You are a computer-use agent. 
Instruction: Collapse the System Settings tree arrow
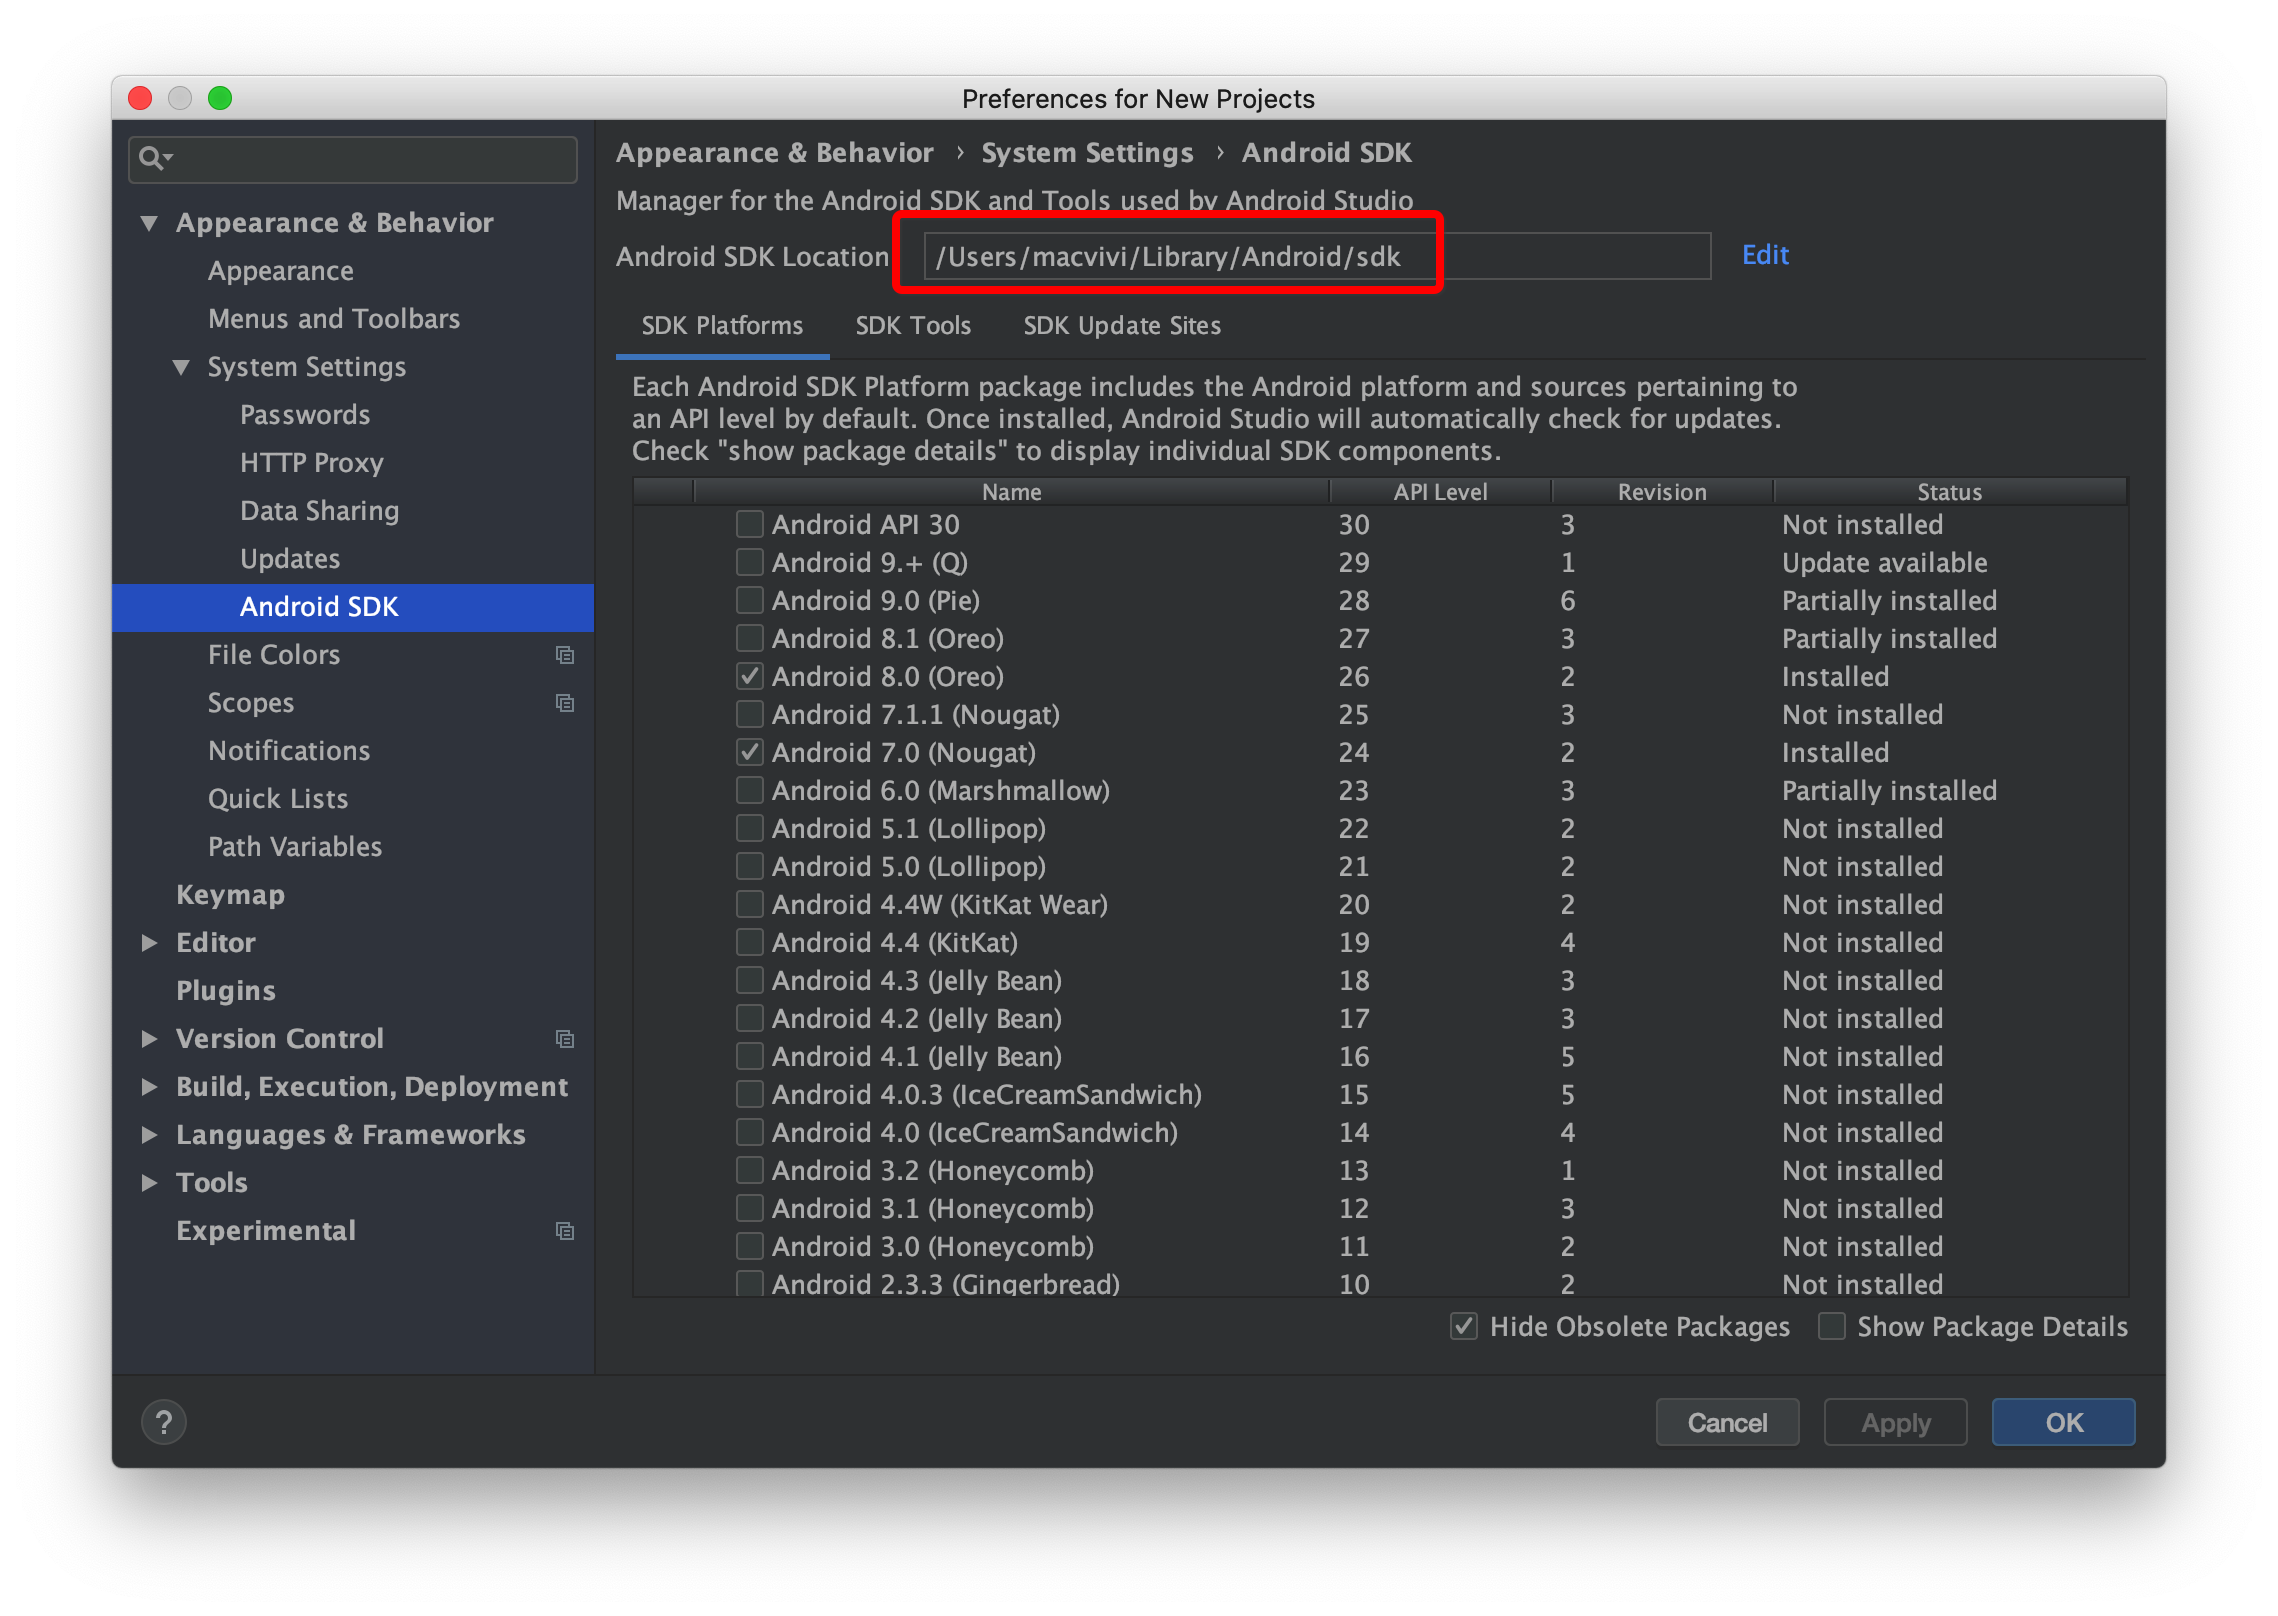pos(181,367)
